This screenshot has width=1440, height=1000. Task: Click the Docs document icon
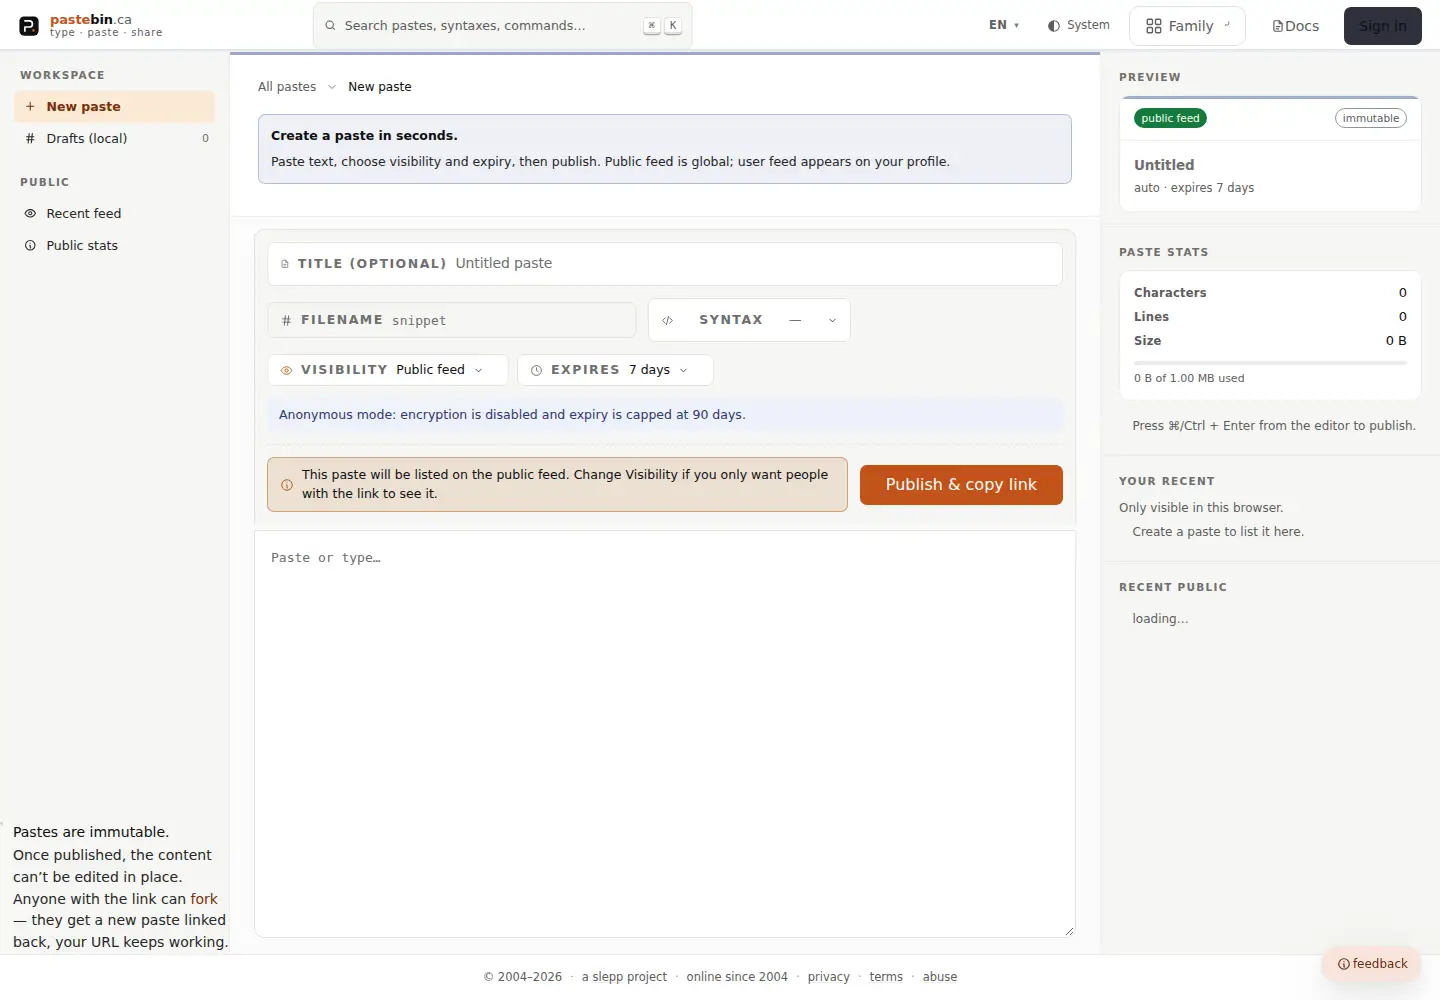(1278, 26)
